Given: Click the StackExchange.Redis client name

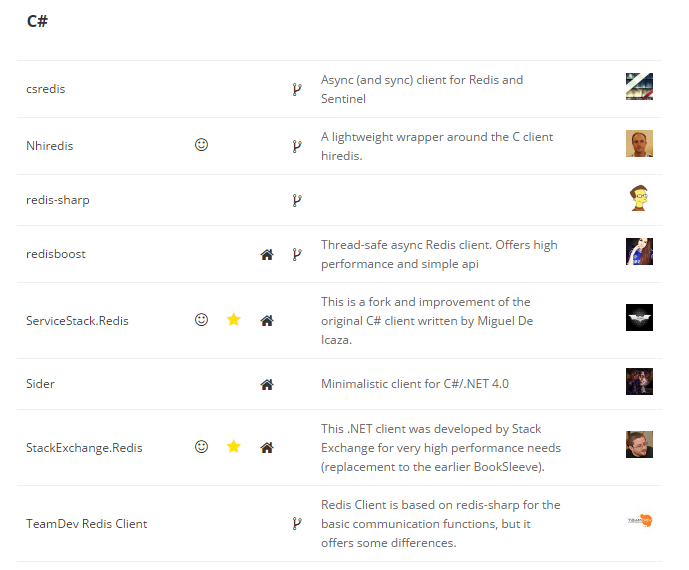Looking at the screenshot, I should tap(84, 448).
